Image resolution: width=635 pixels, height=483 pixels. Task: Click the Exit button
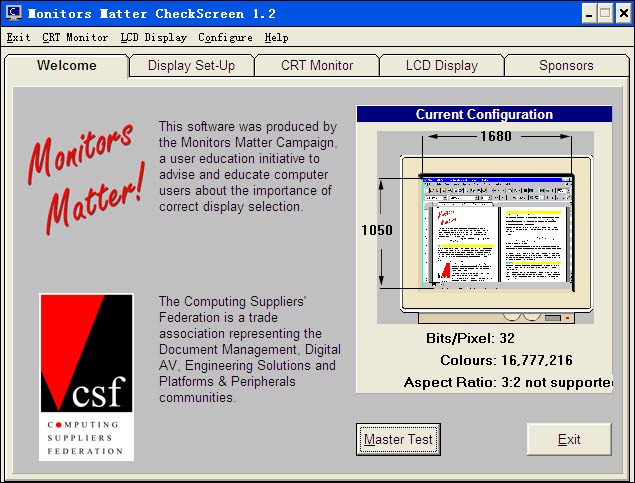click(x=569, y=439)
